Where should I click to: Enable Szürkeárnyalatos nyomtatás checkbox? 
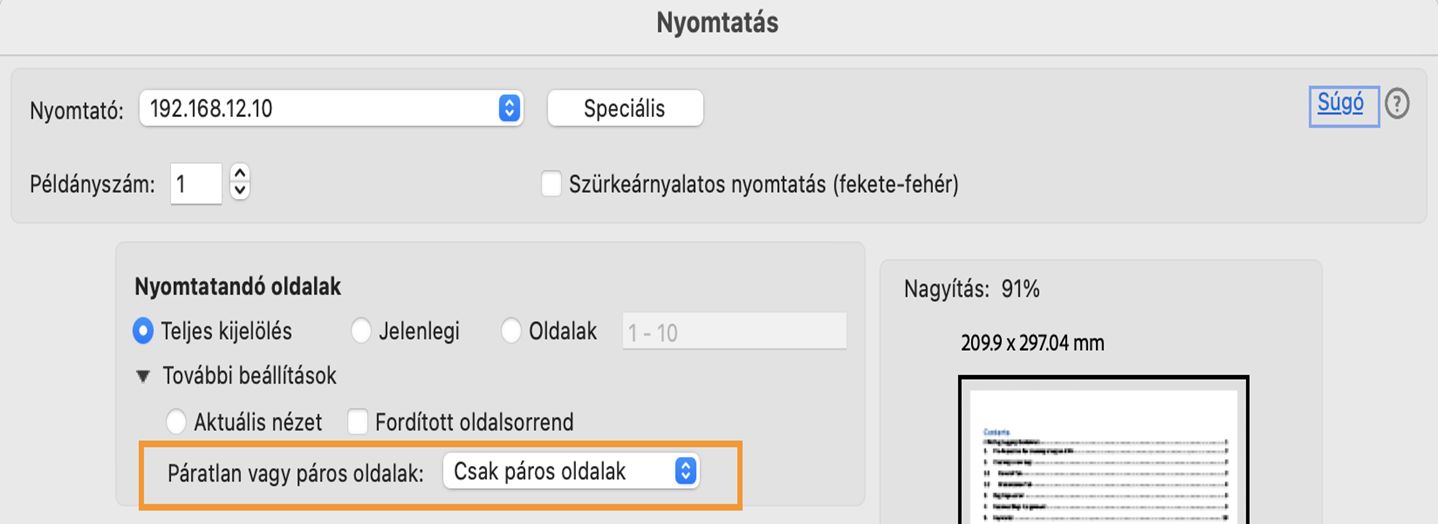[551, 184]
